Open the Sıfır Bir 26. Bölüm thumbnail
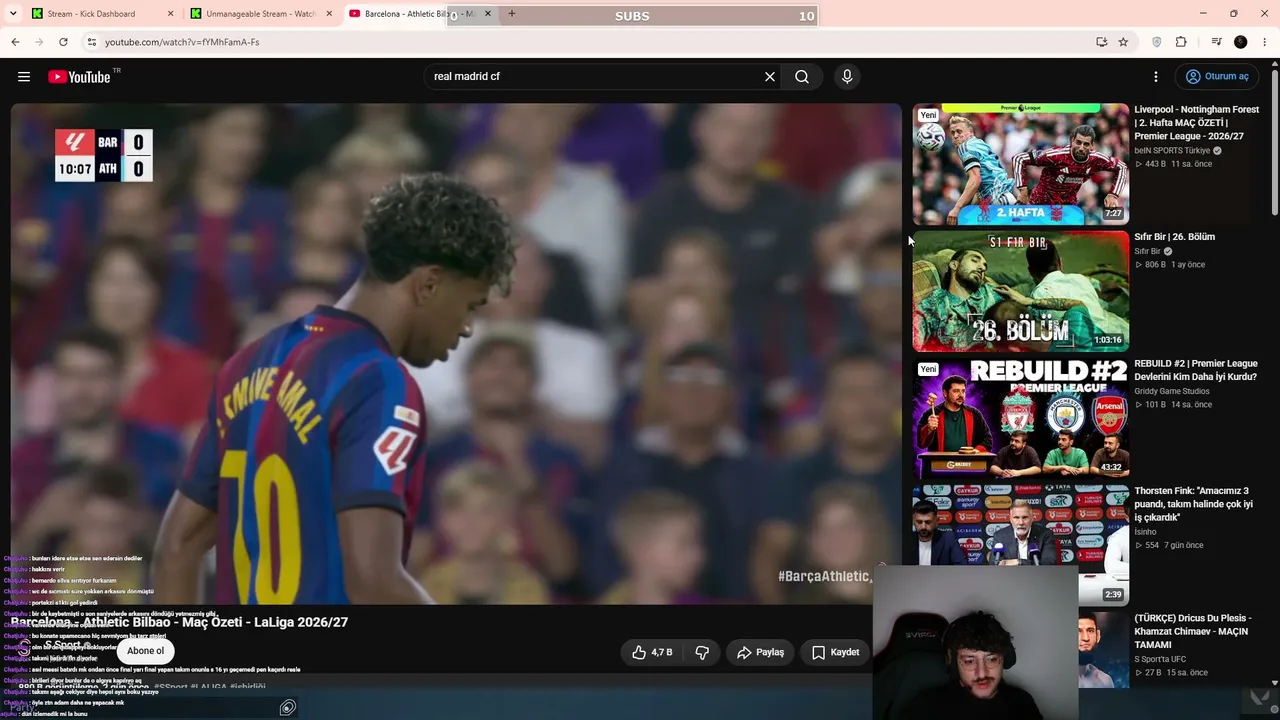Image resolution: width=1280 pixels, height=720 pixels. click(x=1020, y=291)
